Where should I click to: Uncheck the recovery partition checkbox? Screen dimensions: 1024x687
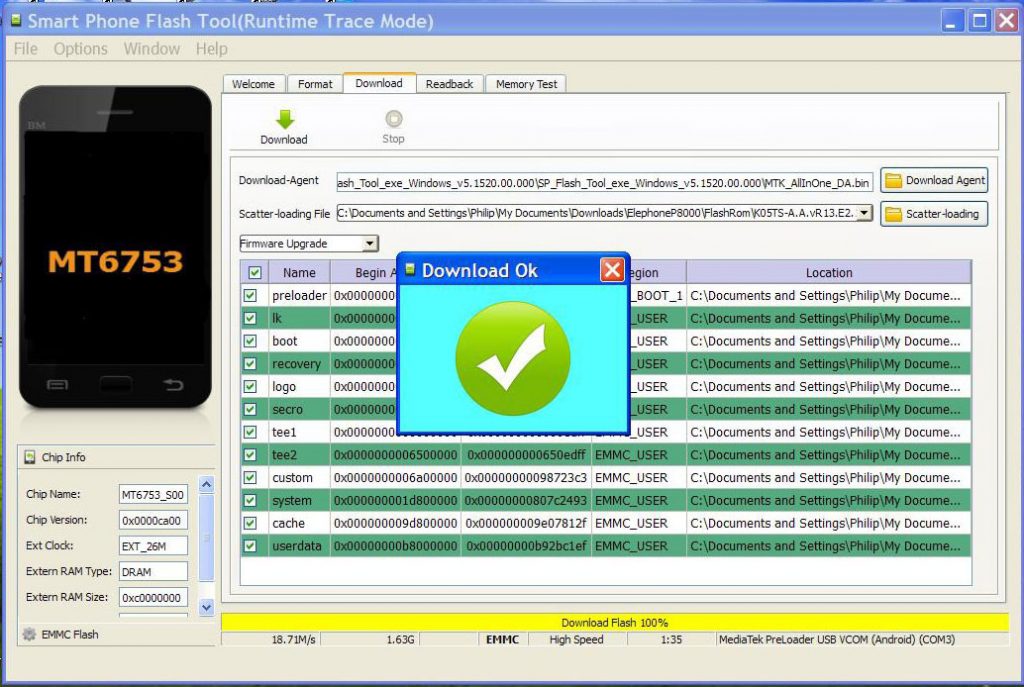coord(250,364)
